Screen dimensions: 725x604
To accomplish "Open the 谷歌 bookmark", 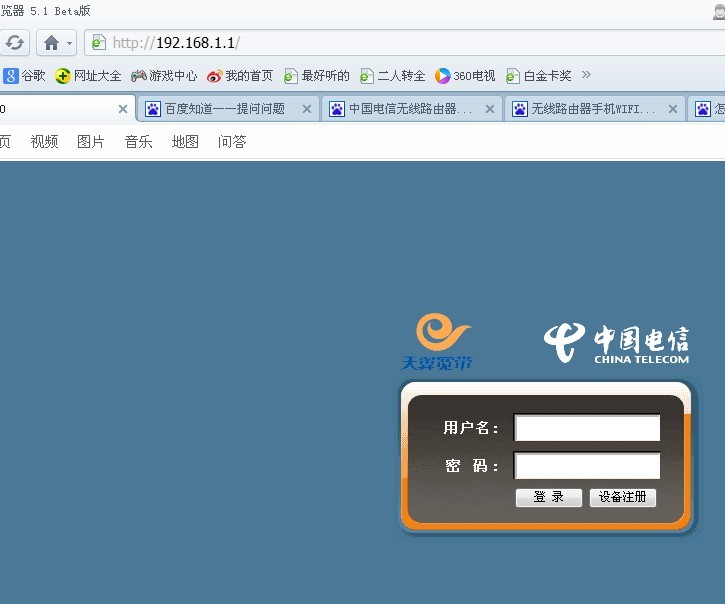I will (x=24, y=75).
